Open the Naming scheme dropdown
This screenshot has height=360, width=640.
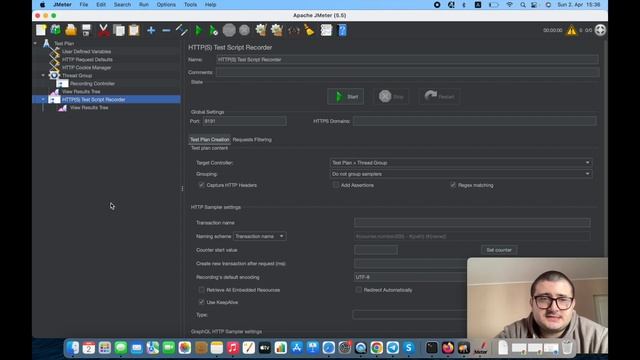click(x=260, y=236)
